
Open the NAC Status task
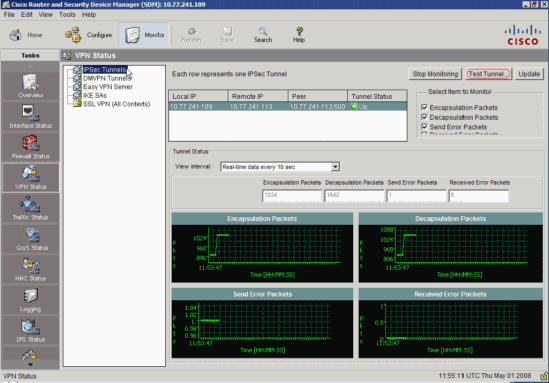pyautogui.click(x=30, y=269)
